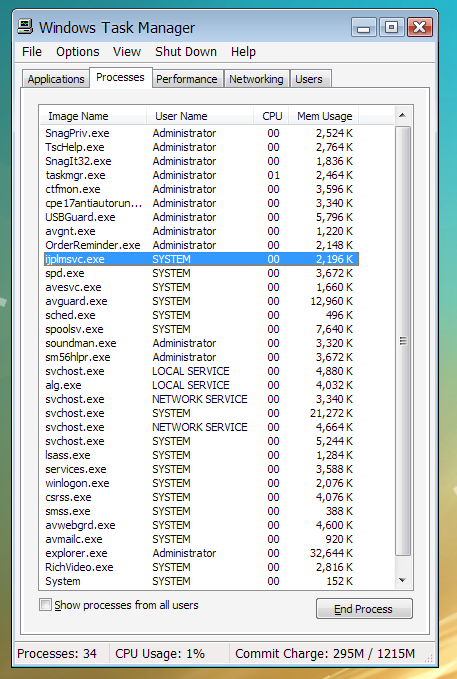Select the cpe17antiautorun process row

201,203
